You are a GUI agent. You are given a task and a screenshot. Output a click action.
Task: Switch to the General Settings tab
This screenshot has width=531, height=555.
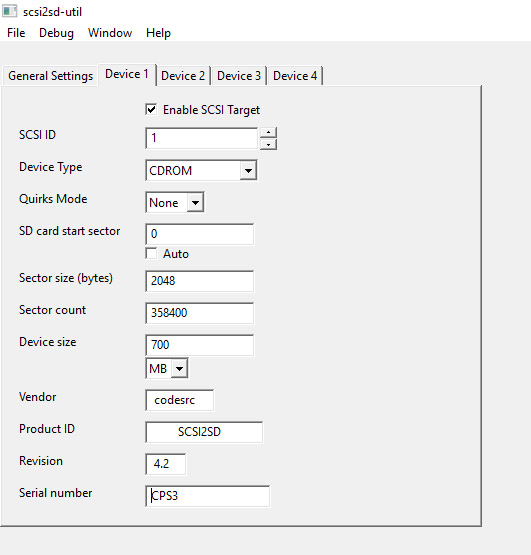(50, 76)
